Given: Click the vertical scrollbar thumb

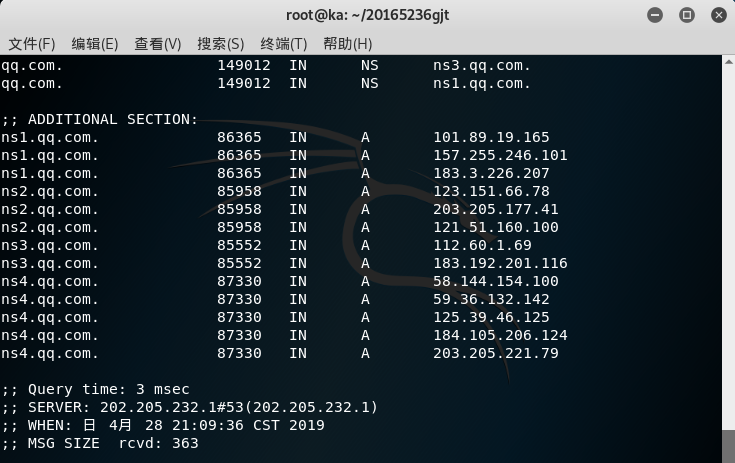Looking at the screenshot, I should tap(728, 446).
